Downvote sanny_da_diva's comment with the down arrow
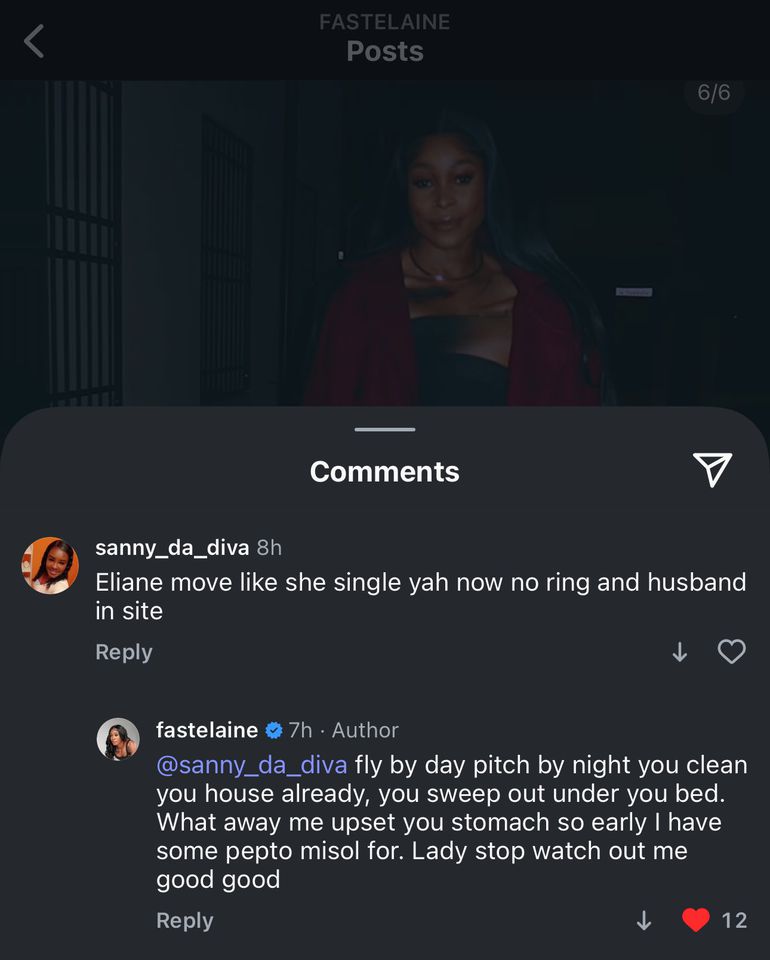This screenshot has width=770, height=960. coord(680,652)
